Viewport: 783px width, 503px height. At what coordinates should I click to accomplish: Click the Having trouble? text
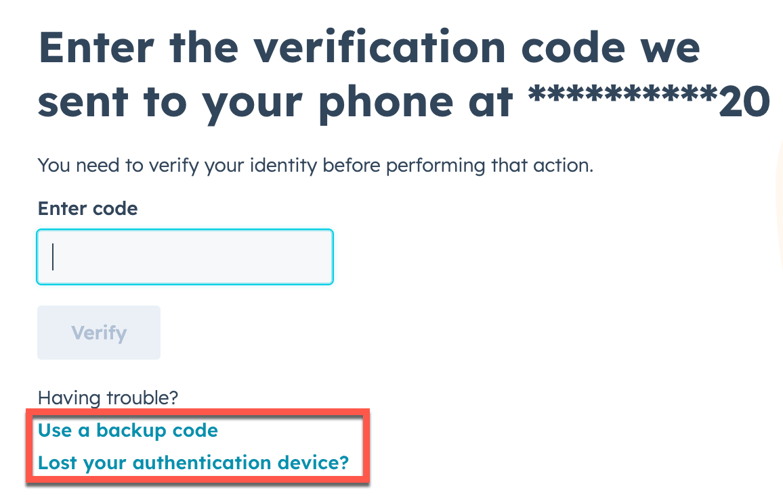click(x=108, y=398)
